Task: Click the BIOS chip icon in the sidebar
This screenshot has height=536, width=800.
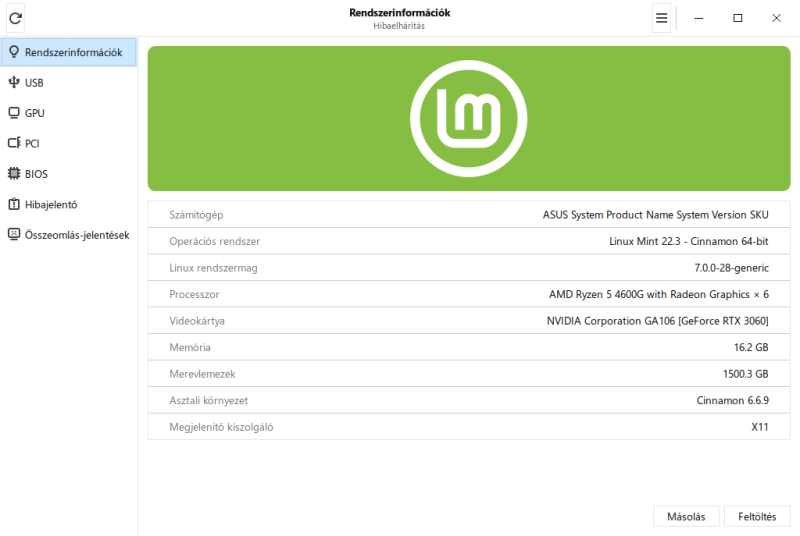Action: click(14, 173)
